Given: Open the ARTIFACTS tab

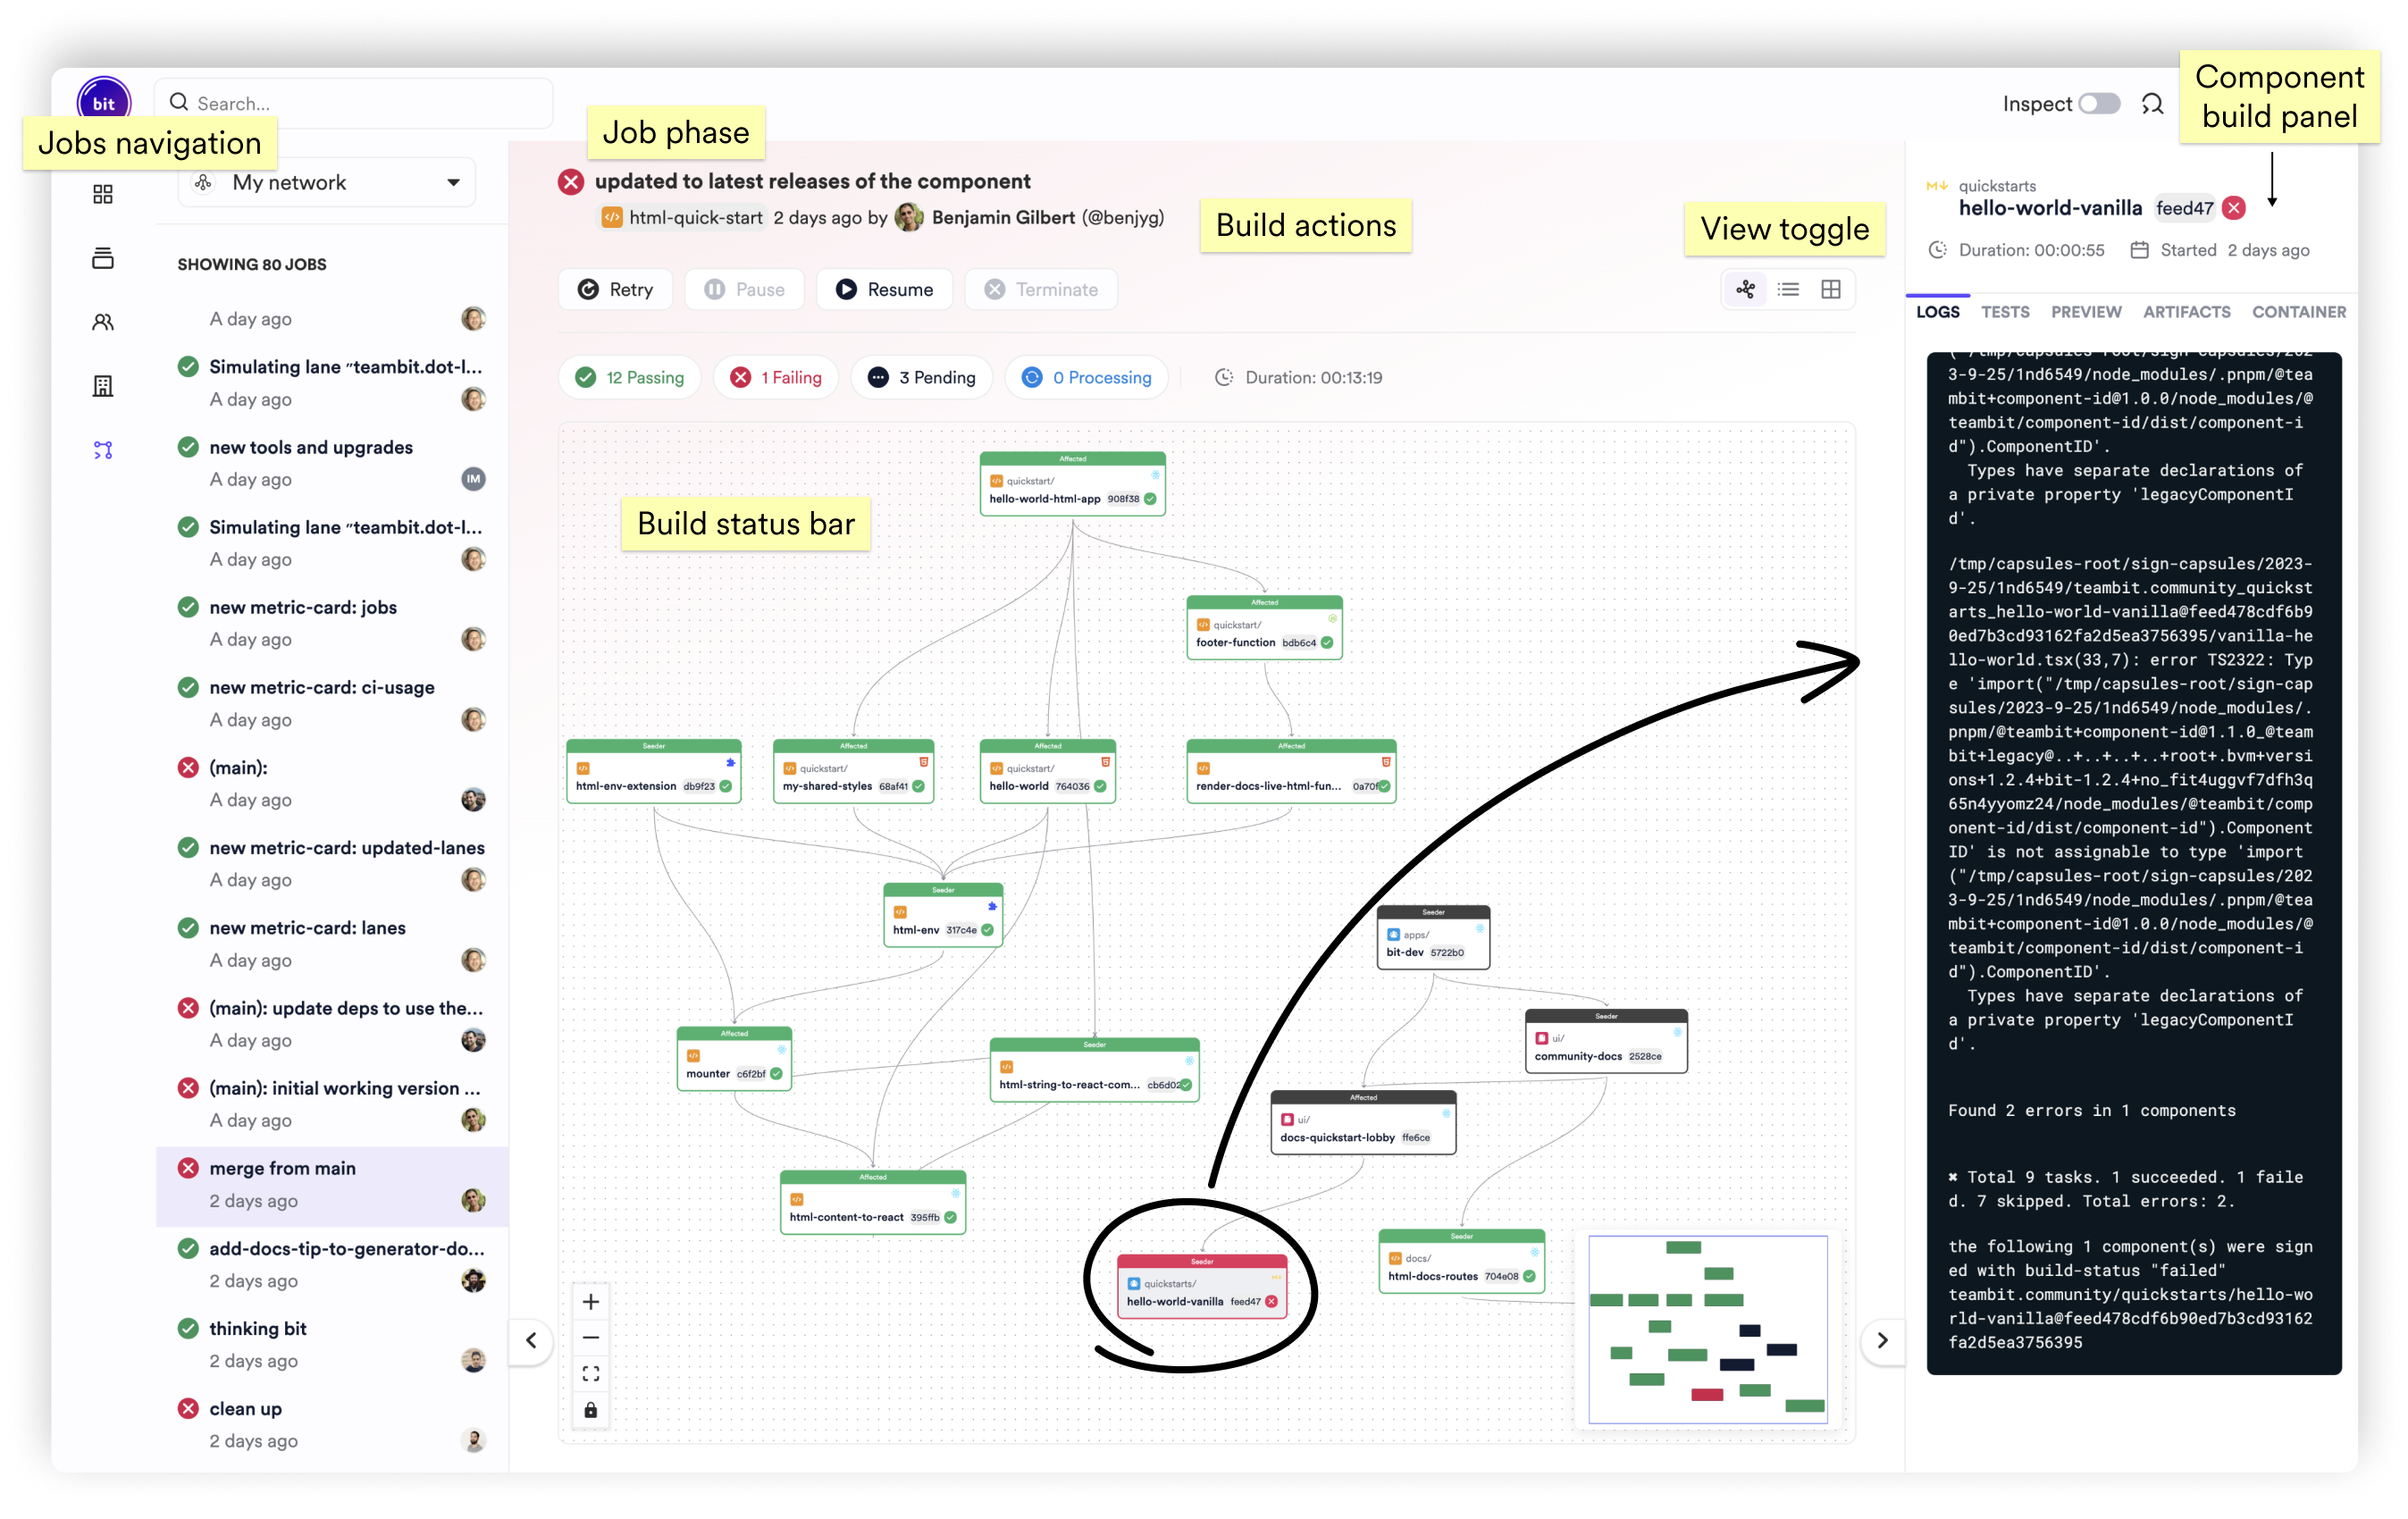Looking at the screenshot, I should coord(2186,312).
